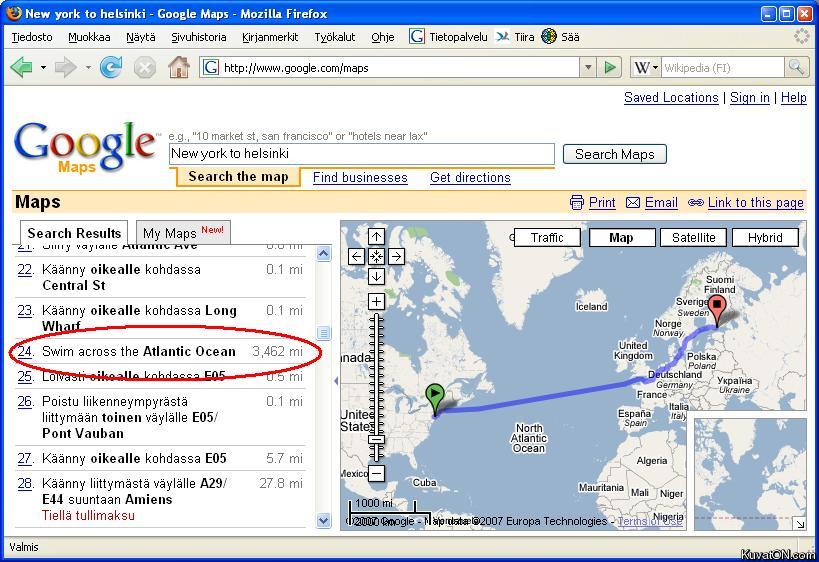Click the center return-to-last-result map button
This screenshot has width=819, height=562.
click(376, 256)
